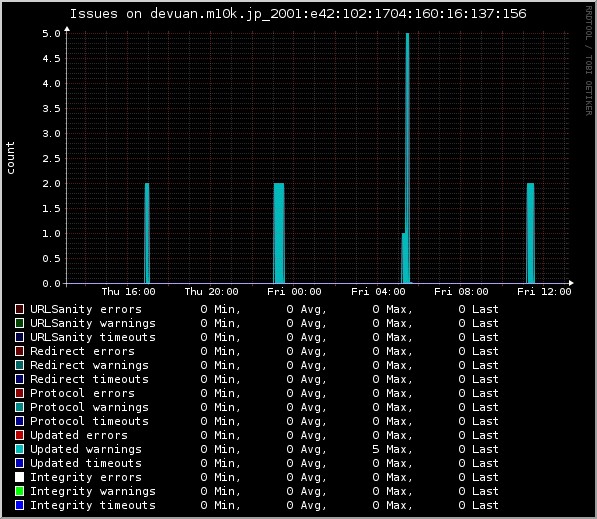The height and width of the screenshot is (519, 597).
Task: Click the Fri 04:00 time axis label
Action: pos(378,292)
